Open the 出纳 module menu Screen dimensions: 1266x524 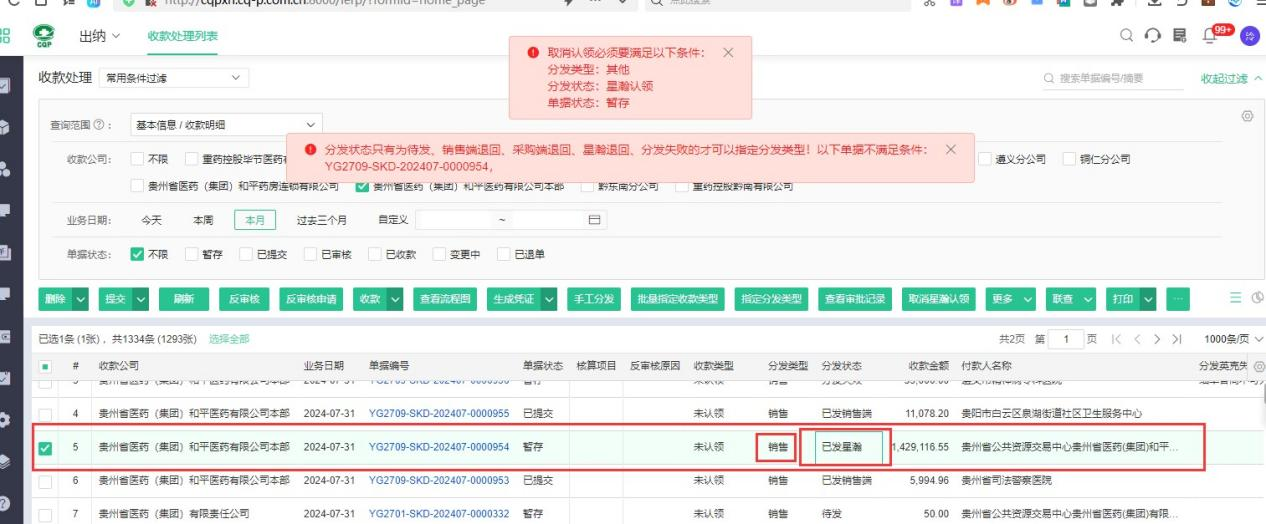point(99,36)
